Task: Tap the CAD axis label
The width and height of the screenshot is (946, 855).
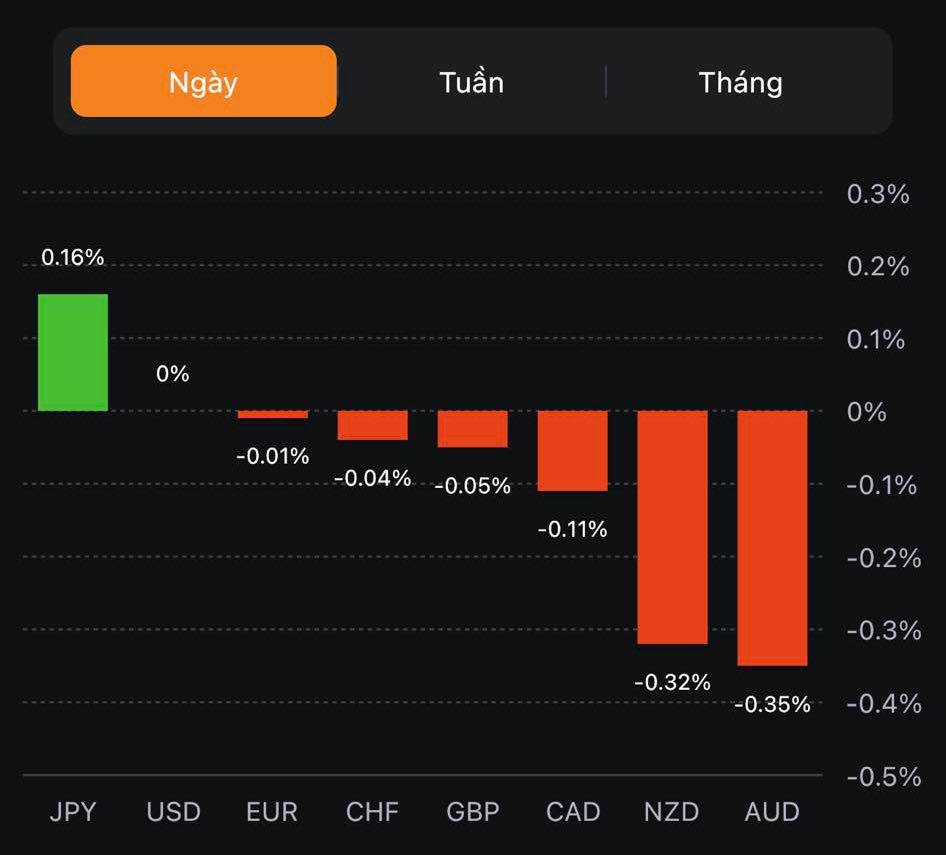Action: (573, 811)
